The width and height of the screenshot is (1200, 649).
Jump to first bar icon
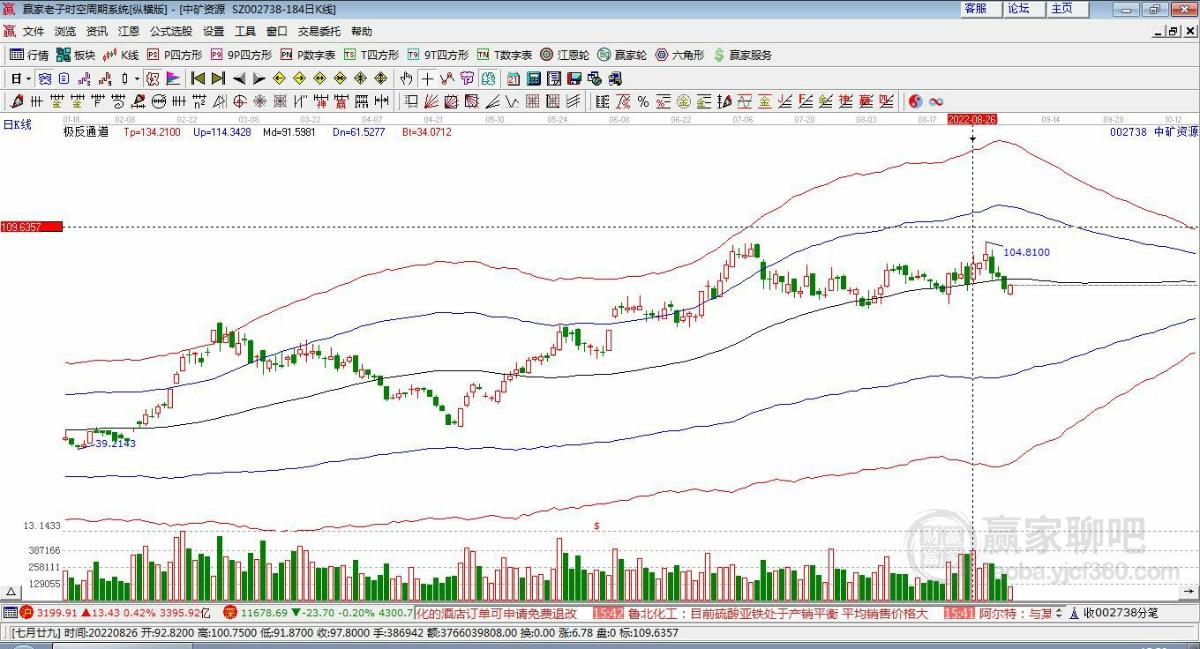(198, 78)
